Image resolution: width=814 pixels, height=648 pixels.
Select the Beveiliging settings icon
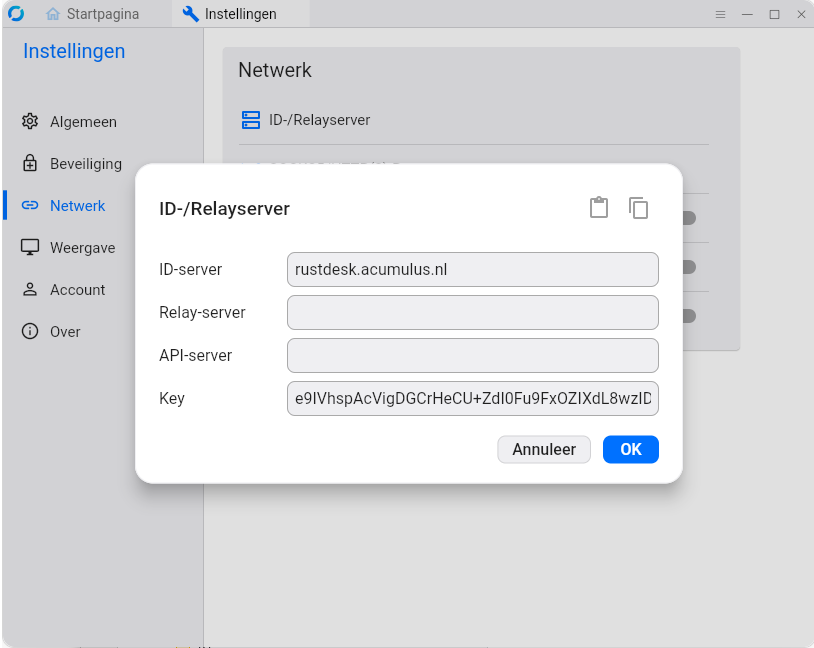click(x=30, y=163)
